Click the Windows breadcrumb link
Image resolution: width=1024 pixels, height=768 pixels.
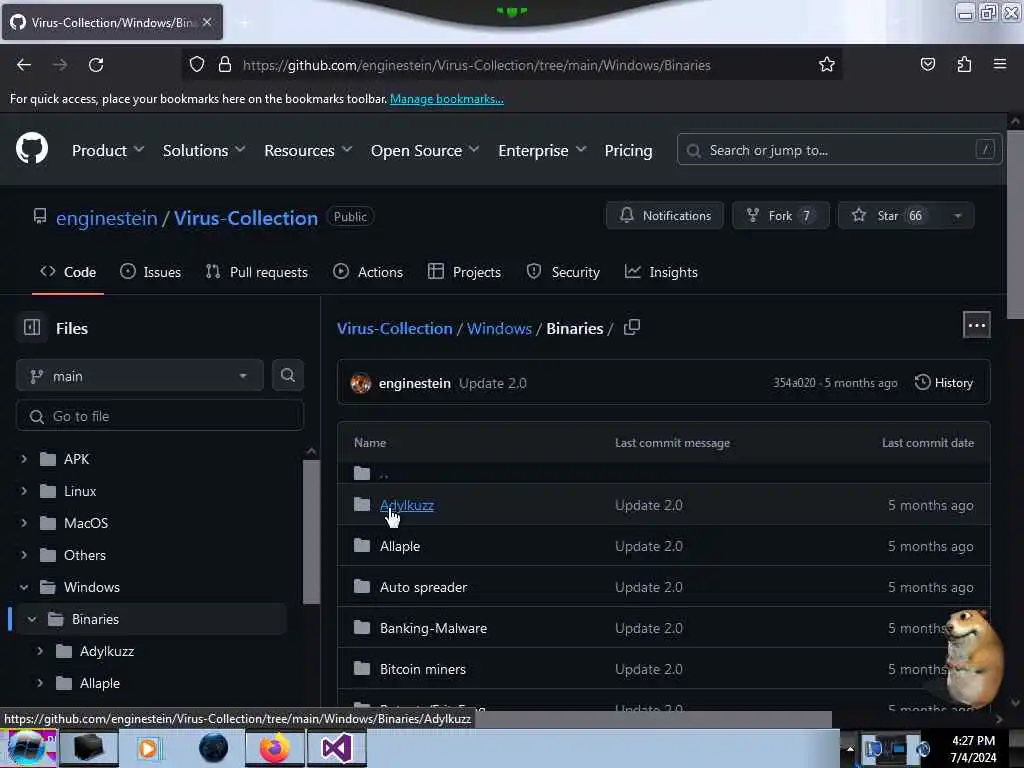point(499,328)
